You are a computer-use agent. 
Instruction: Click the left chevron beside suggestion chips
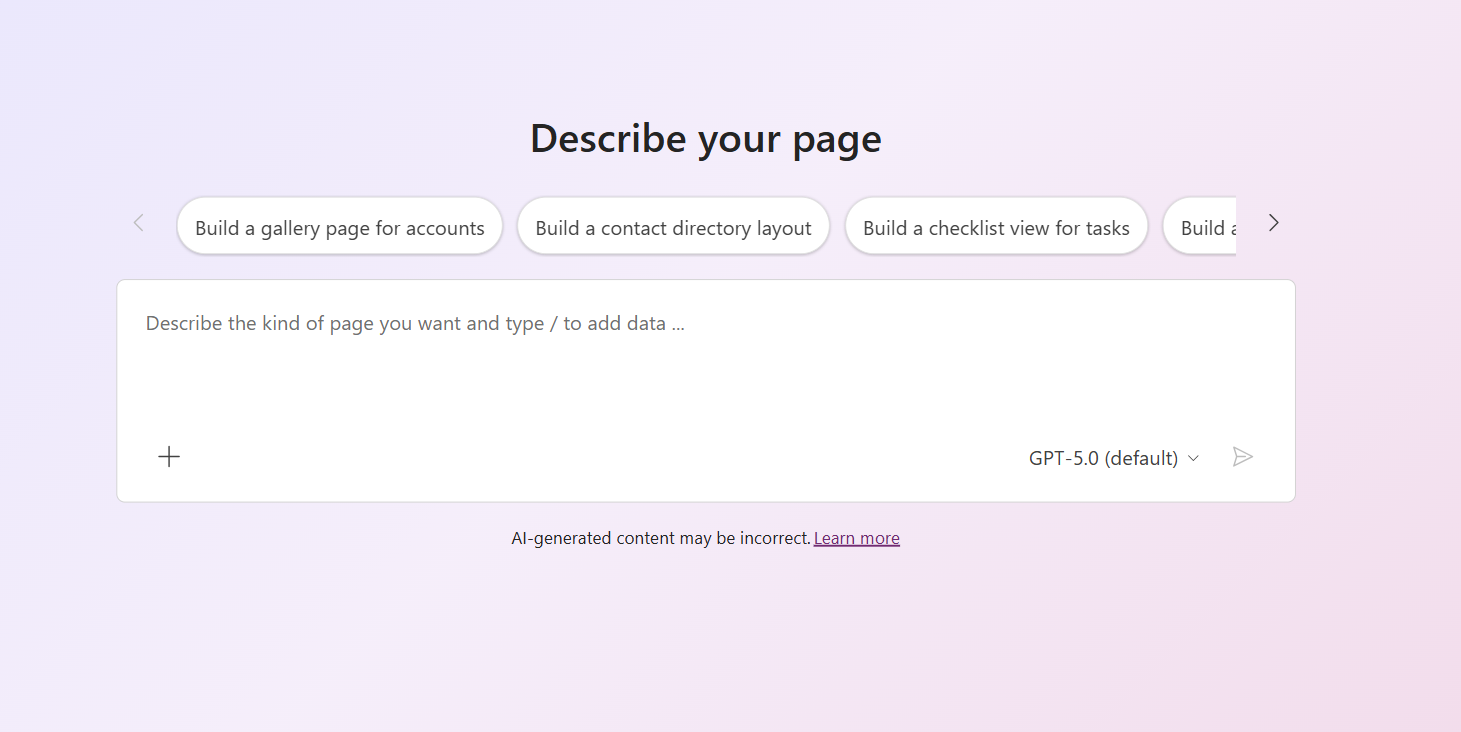[137, 223]
